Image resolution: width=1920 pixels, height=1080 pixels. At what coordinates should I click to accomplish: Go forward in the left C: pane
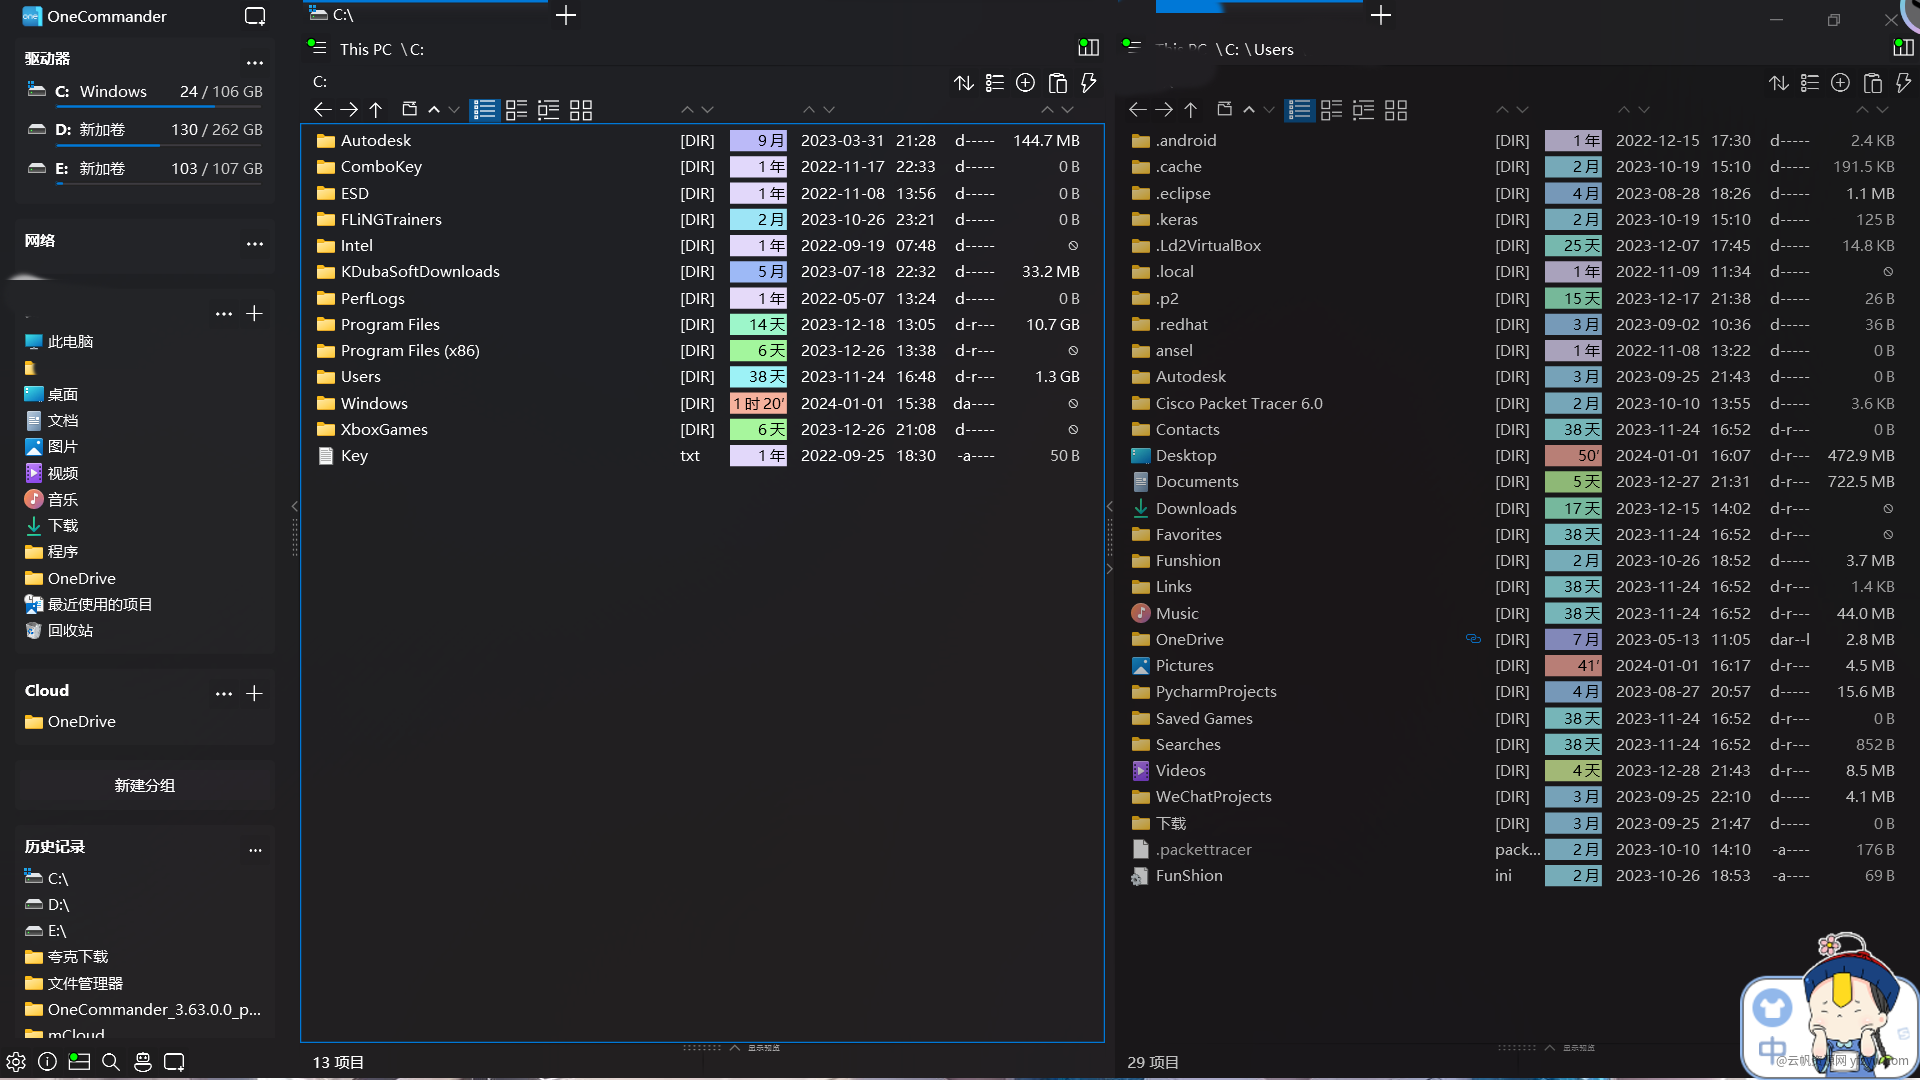pyautogui.click(x=349, y=110)
